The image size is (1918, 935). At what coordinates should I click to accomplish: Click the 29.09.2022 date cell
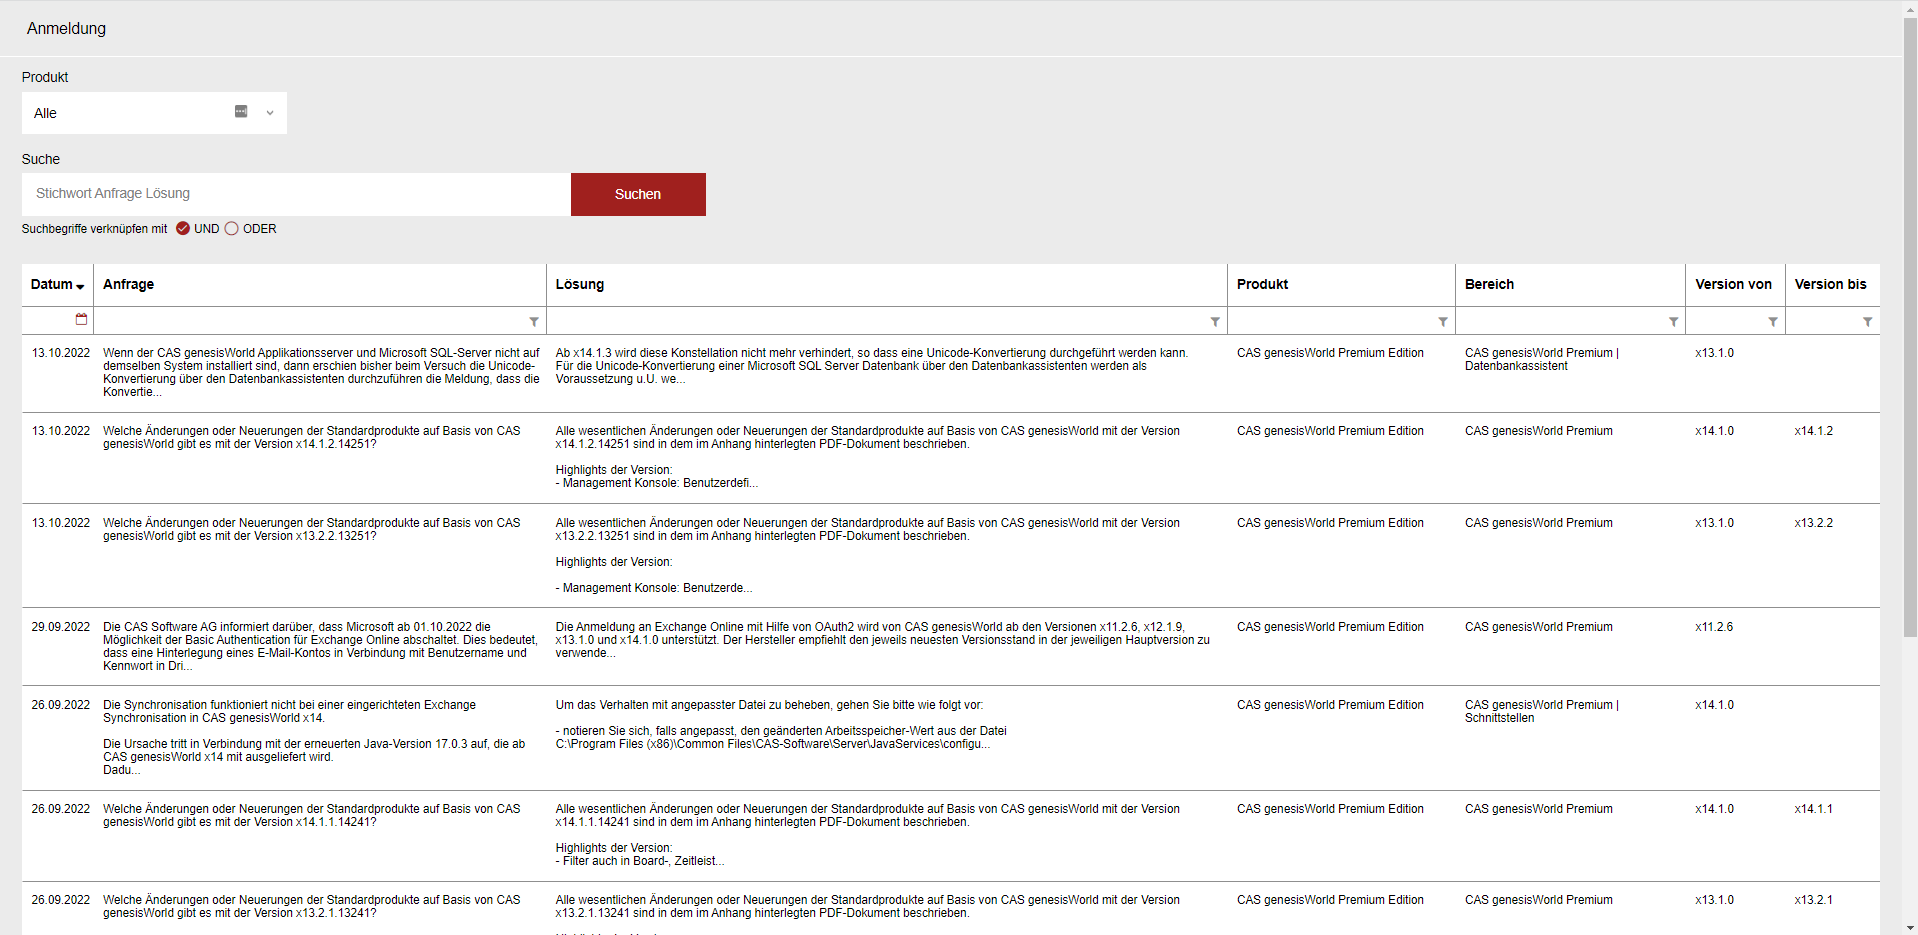60,627
